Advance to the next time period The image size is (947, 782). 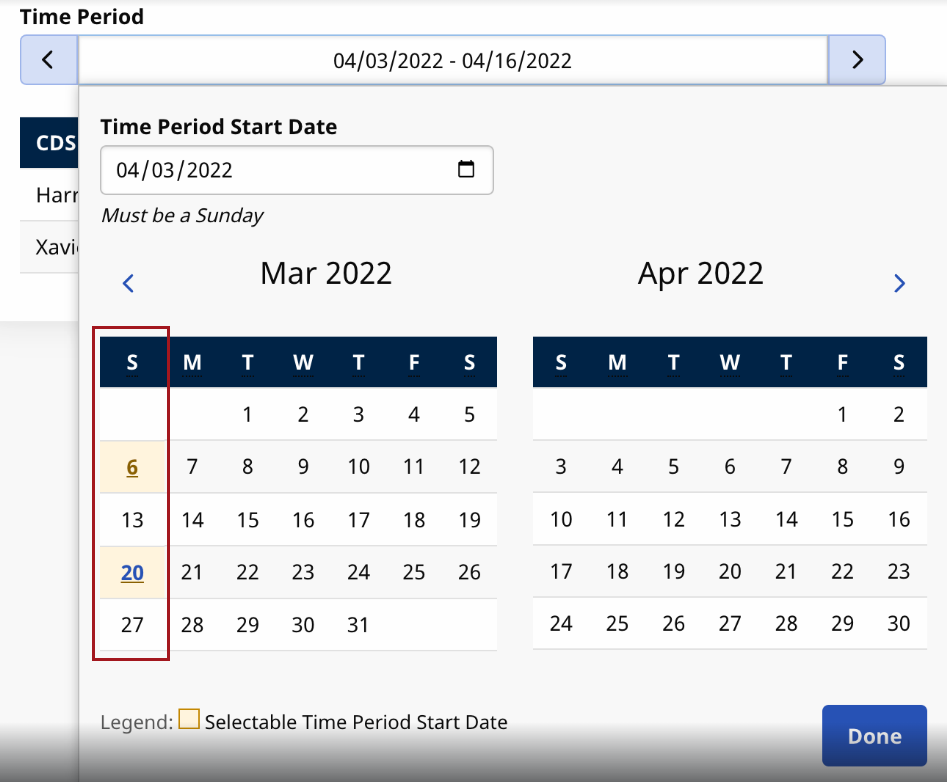pos(857,60)
